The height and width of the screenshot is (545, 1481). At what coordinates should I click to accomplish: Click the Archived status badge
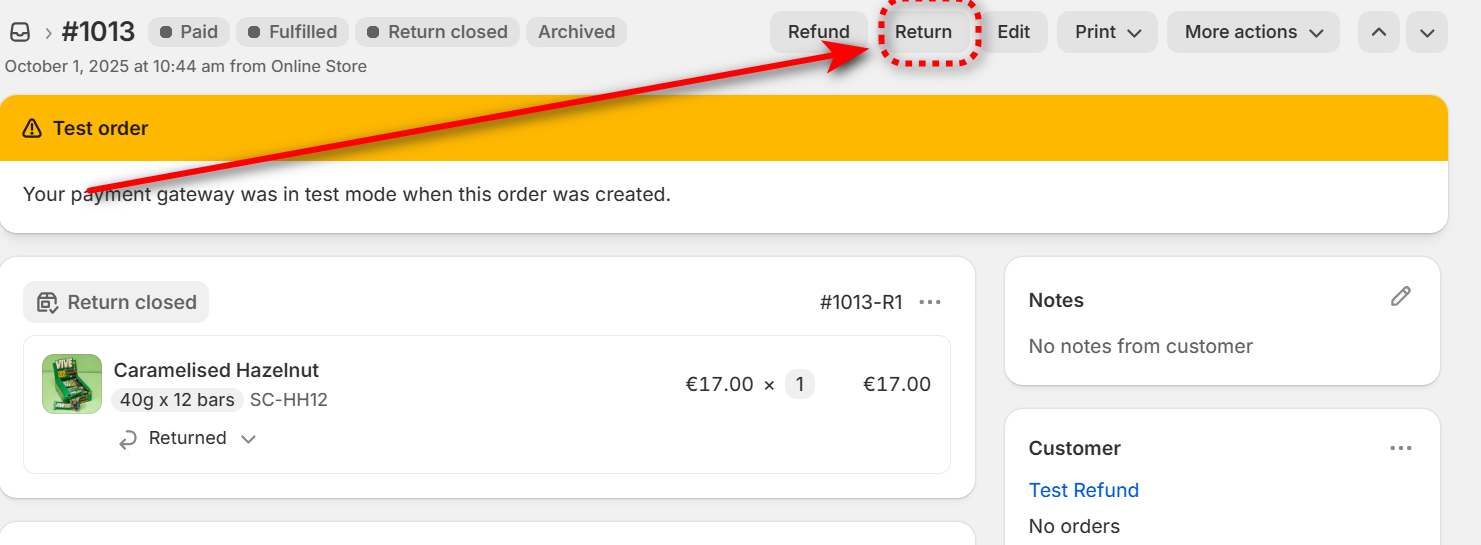(576, 32)
